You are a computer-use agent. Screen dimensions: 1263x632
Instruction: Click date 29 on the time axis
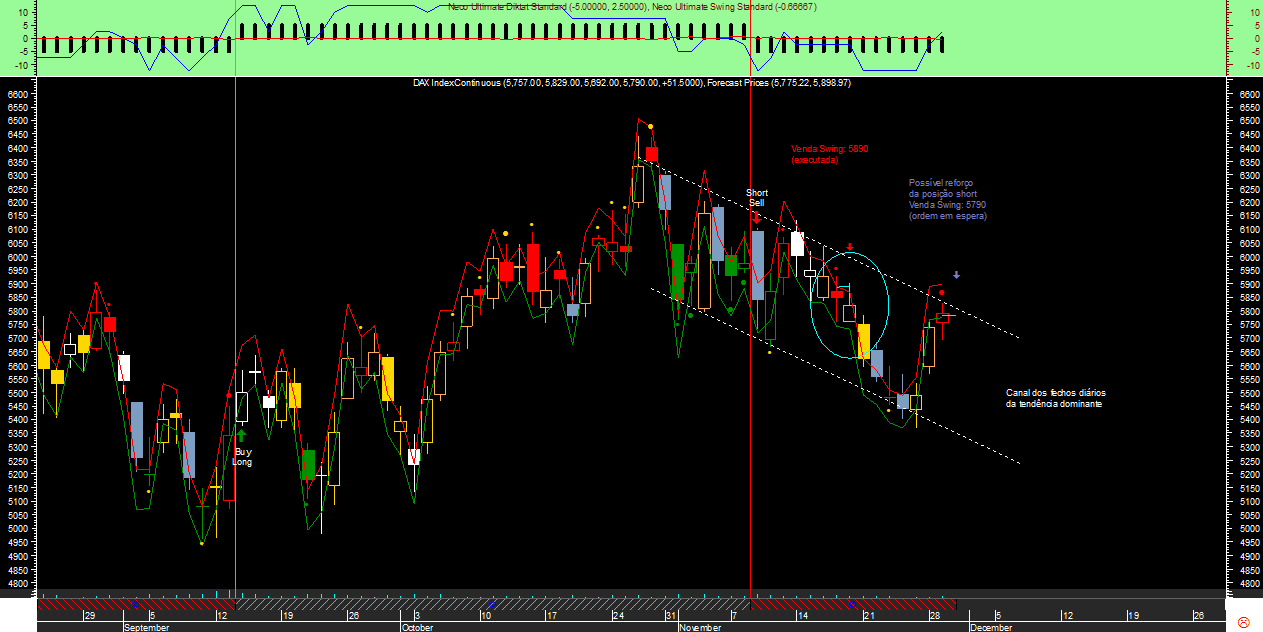click(x=90, y=616)
